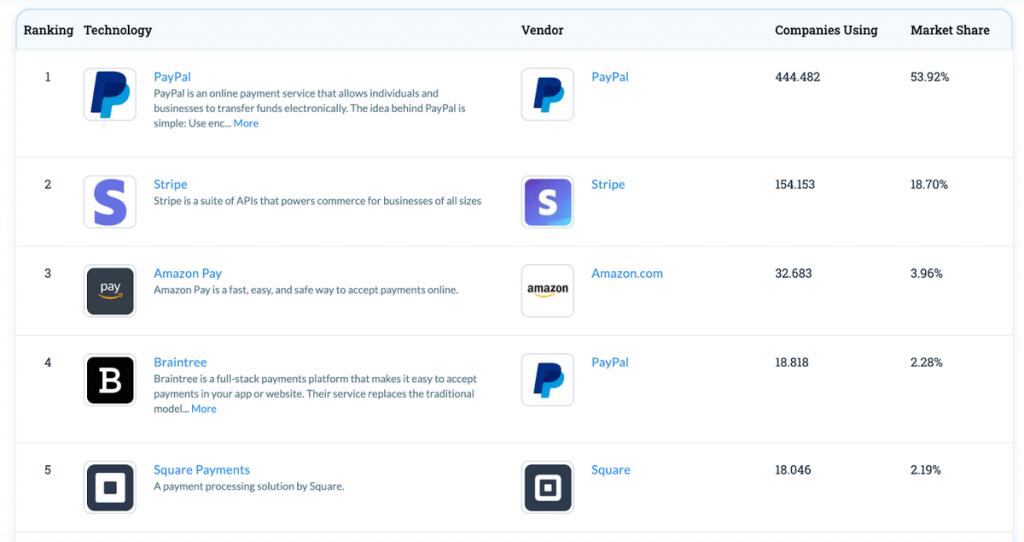The image size is (1024, 542).
Task: Open the Stripe technology title link
Action: 170,185
